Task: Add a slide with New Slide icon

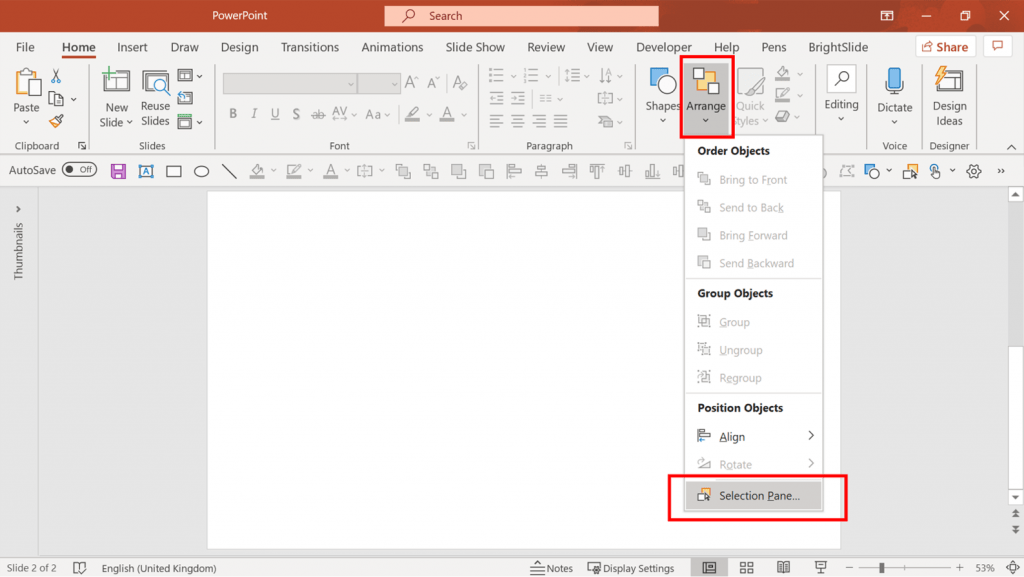Action: [116, 81]
